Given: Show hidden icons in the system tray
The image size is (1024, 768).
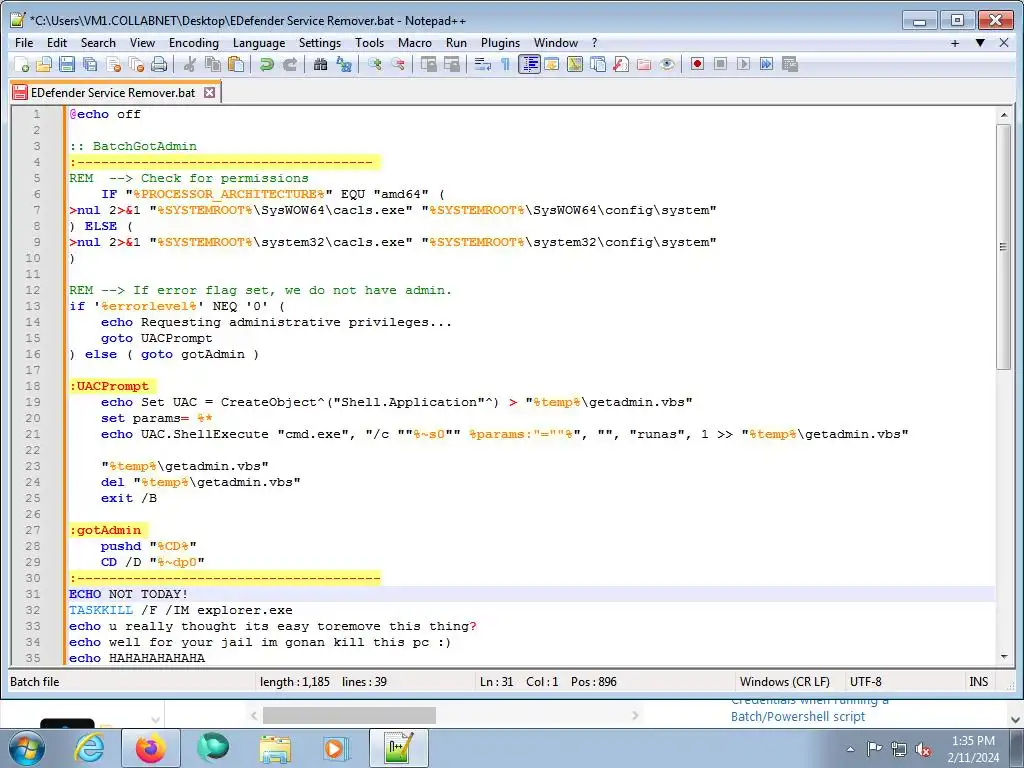Looking at the screenshot, I should coord(850,749).
